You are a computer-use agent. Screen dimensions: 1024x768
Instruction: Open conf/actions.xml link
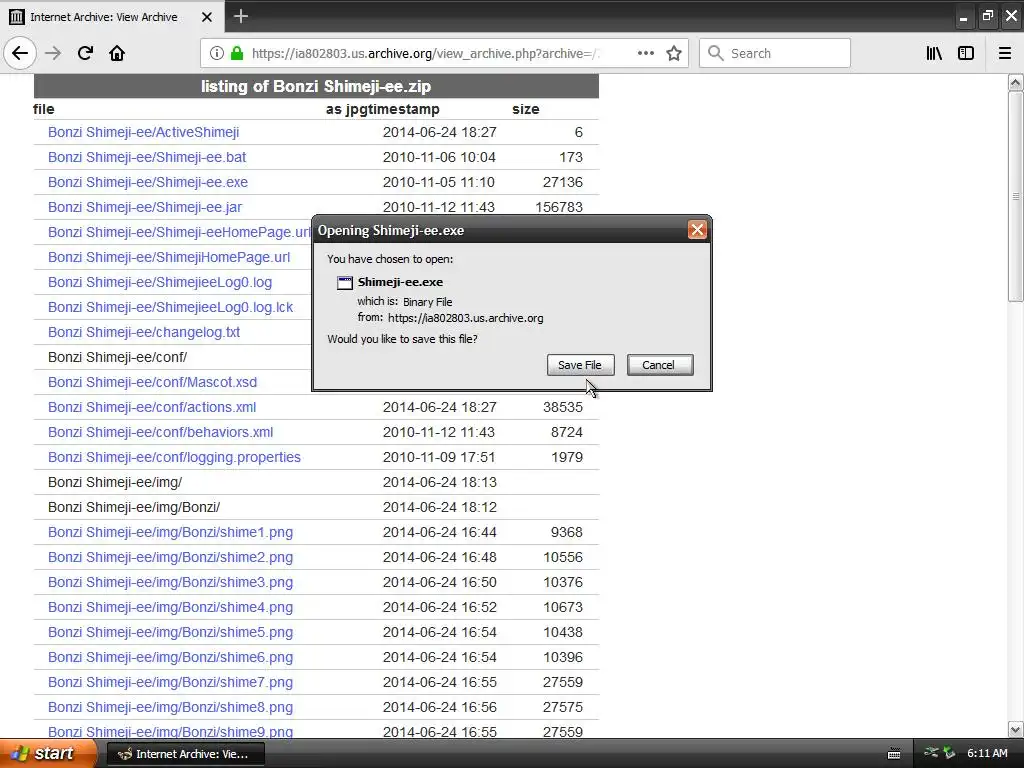coord(152,408)
